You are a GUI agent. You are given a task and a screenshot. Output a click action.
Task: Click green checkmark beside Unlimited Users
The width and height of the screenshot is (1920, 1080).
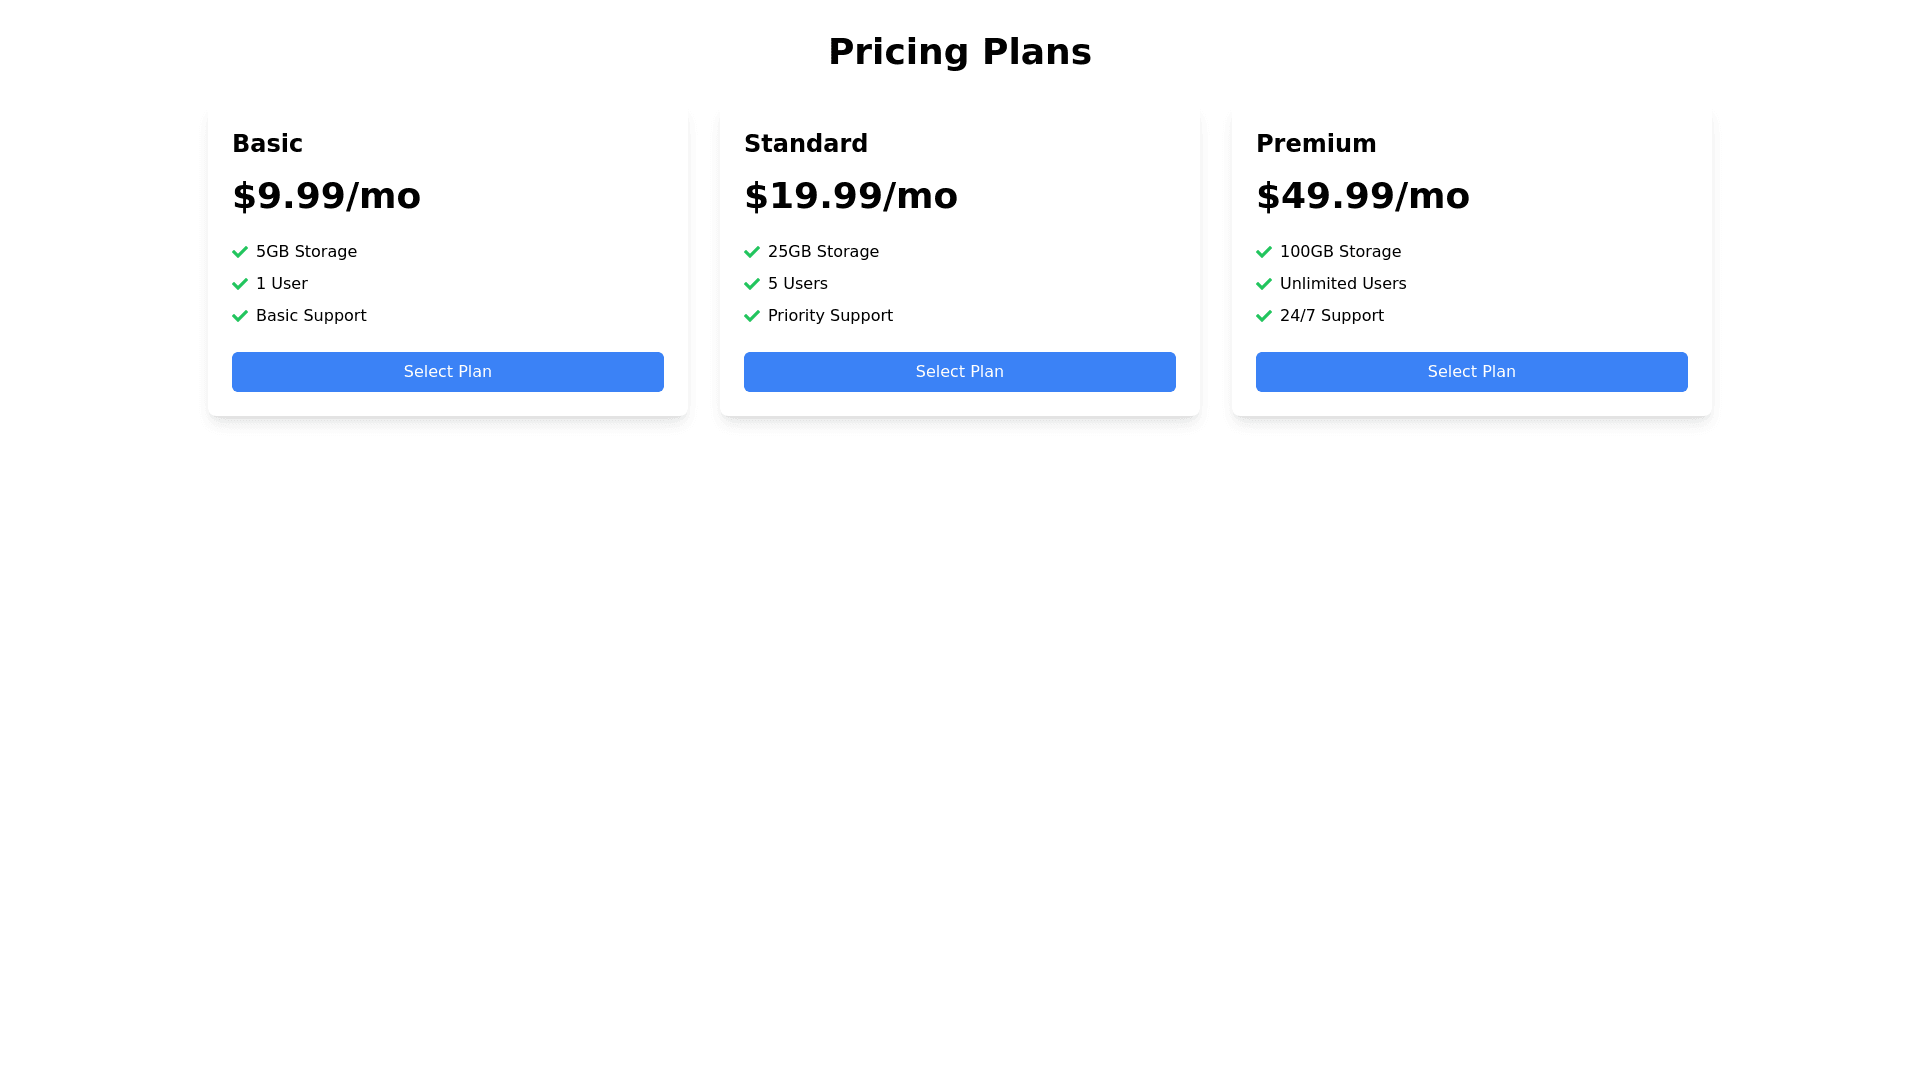(x=1264, y=284)
